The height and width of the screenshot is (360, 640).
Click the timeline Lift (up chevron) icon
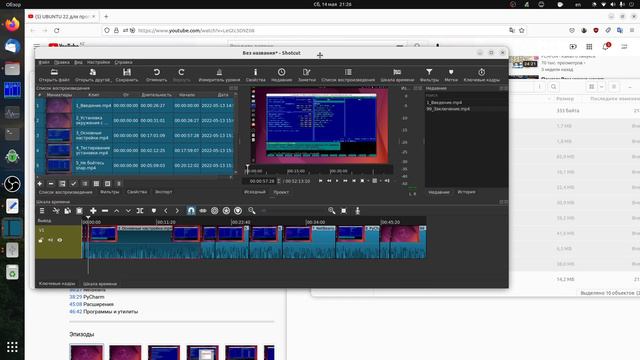(x=116, y=211)
